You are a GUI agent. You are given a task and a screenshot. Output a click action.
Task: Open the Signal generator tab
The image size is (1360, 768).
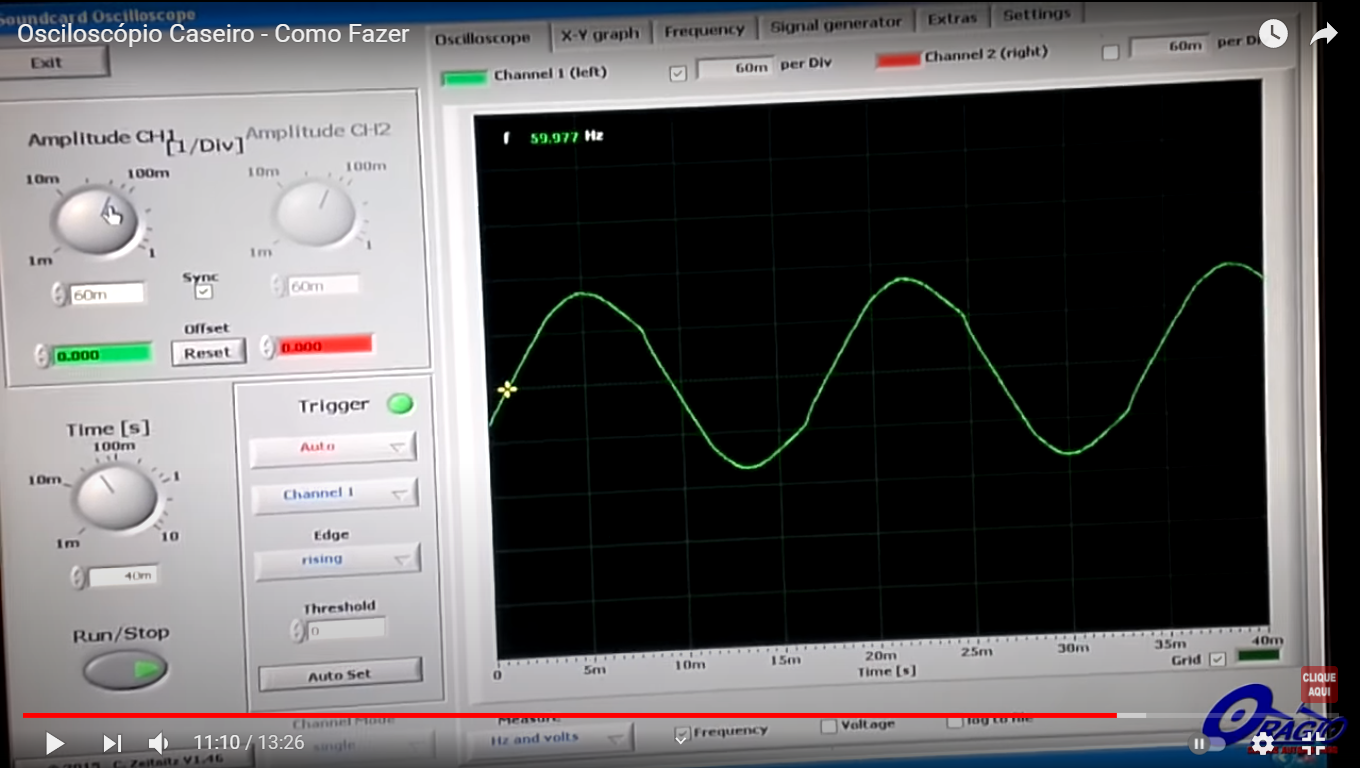pos(836,24)
